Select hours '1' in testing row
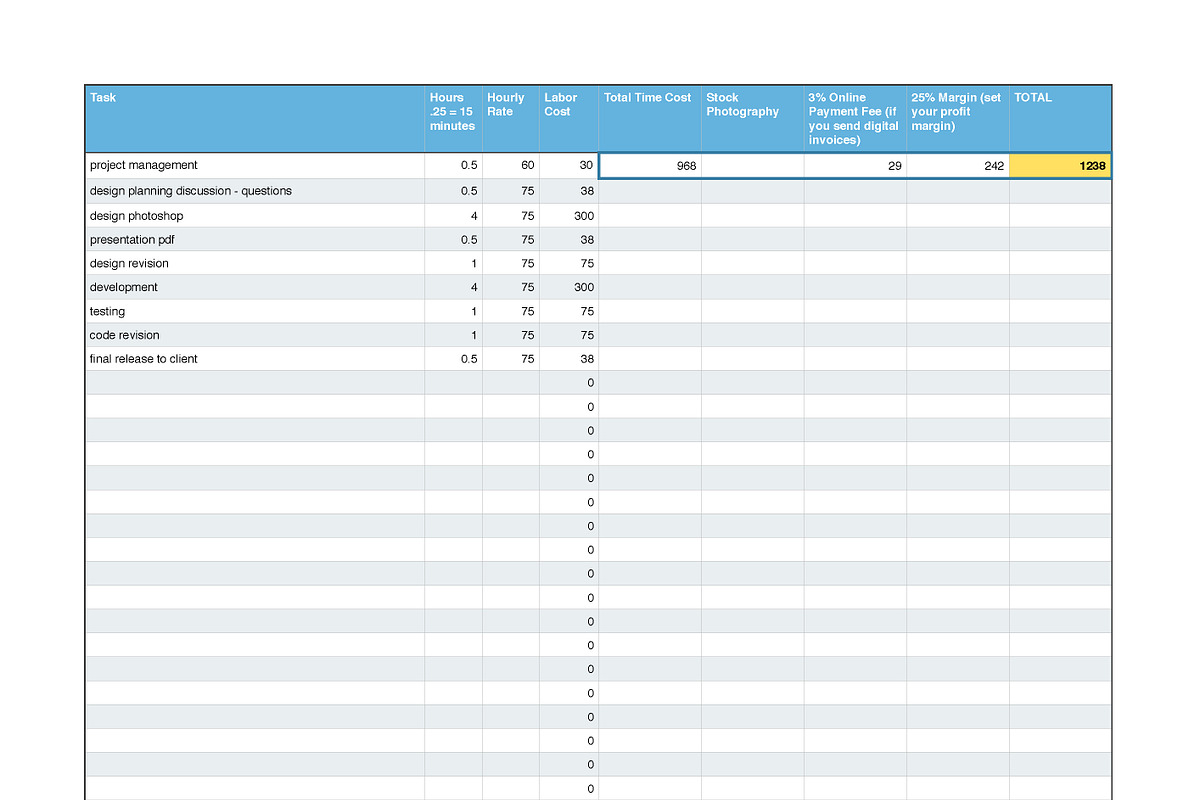 click(x=454, y=312)
